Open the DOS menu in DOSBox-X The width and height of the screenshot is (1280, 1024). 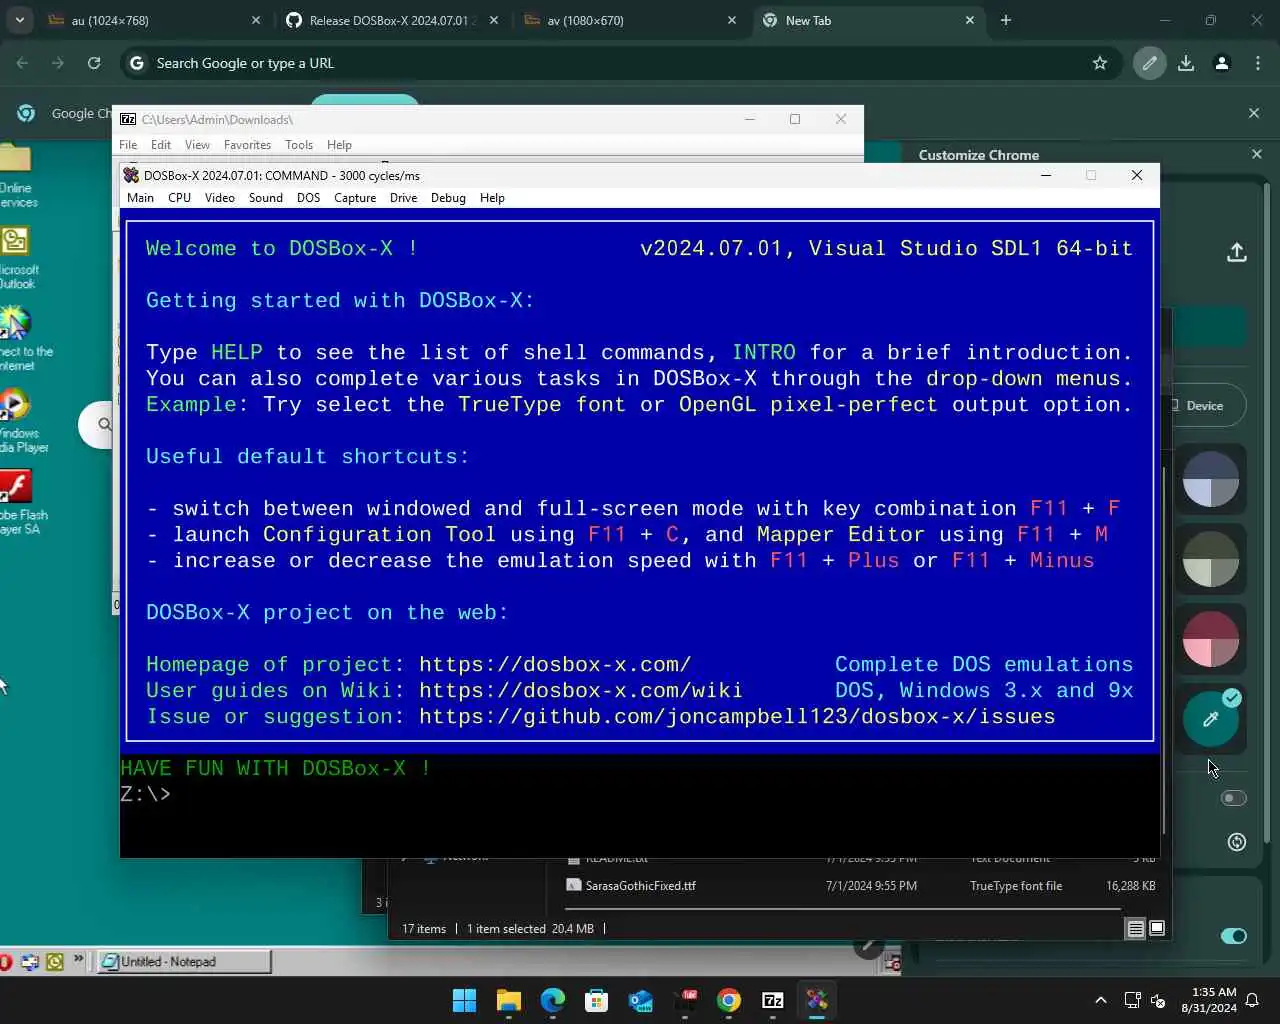pyautogui.click(x=308, y=198)
